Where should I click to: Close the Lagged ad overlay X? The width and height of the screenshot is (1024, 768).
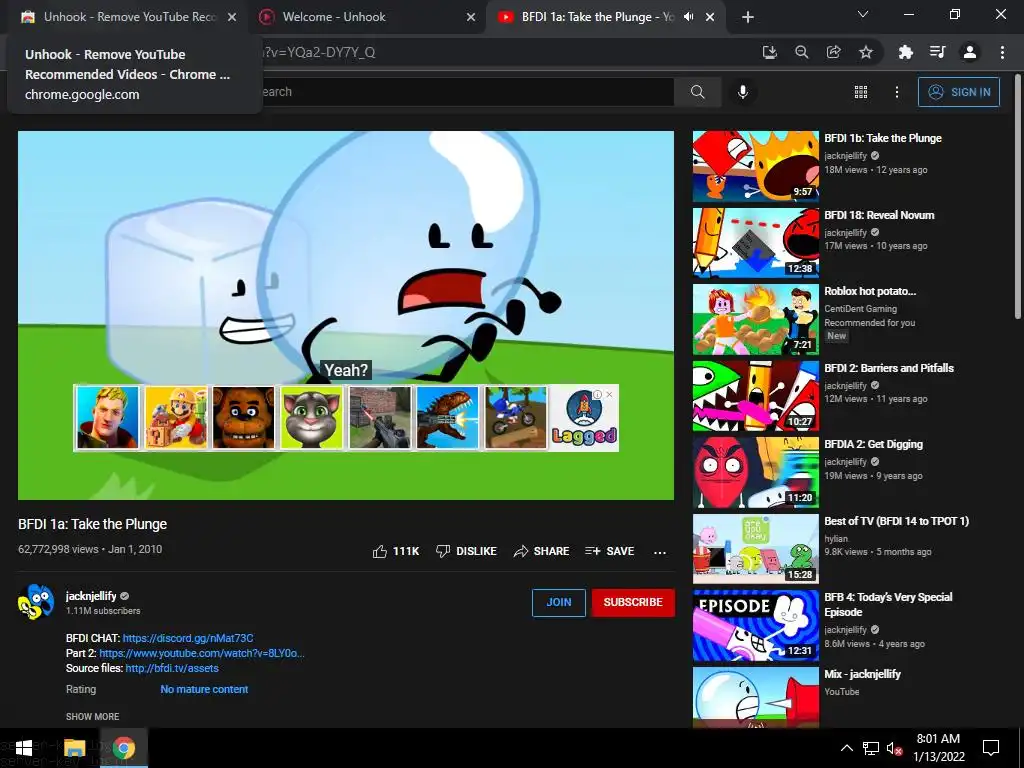click(x=609, y=394)
